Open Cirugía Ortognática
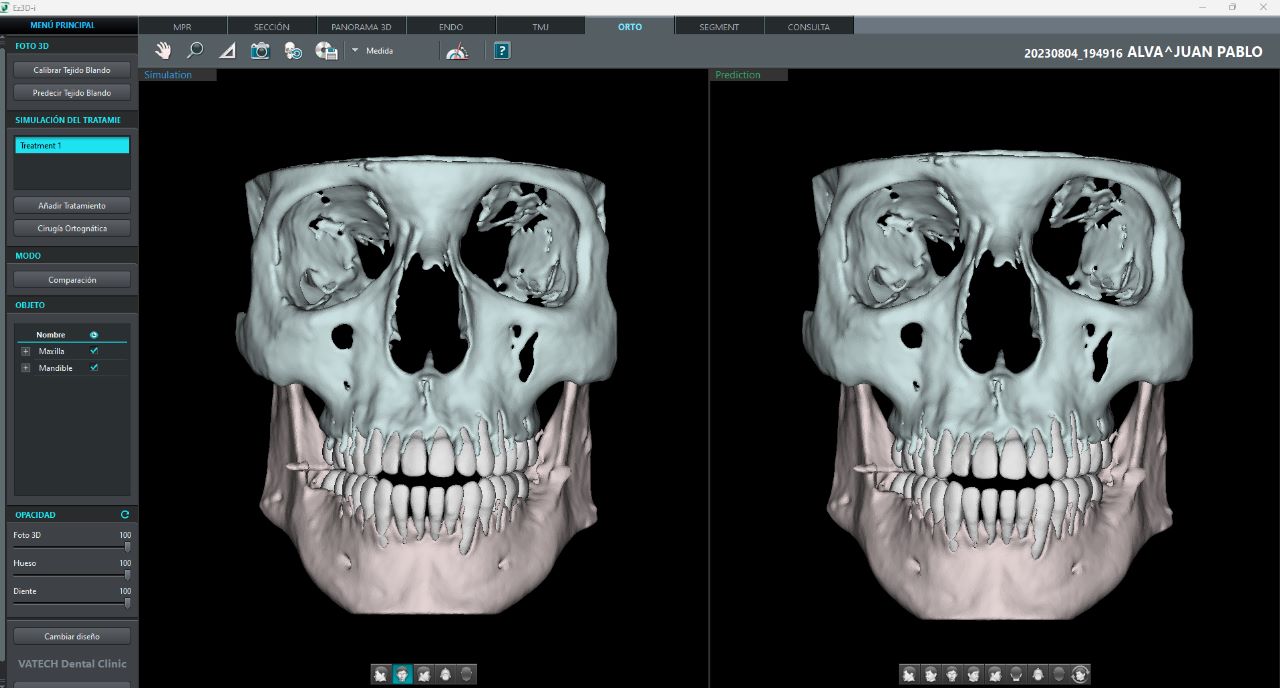This screenshot has height=688, width=1280. (x=72, y=228)
